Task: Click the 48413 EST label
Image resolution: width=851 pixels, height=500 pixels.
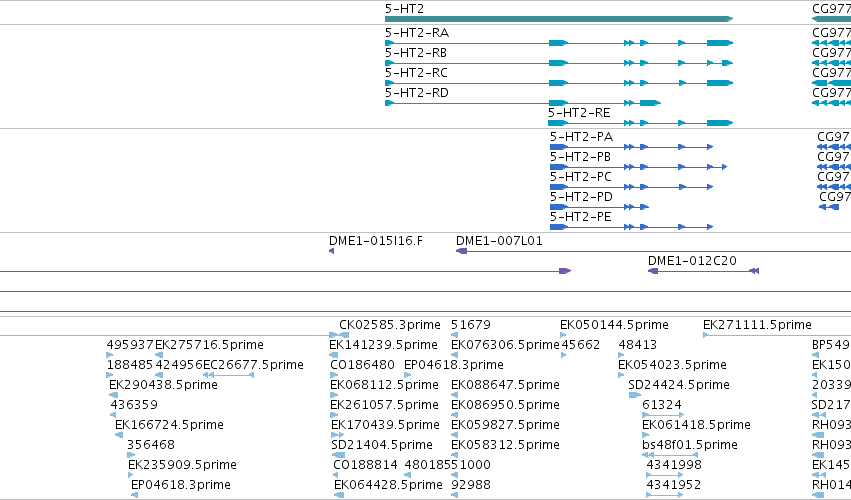Action: click(638, 345)
